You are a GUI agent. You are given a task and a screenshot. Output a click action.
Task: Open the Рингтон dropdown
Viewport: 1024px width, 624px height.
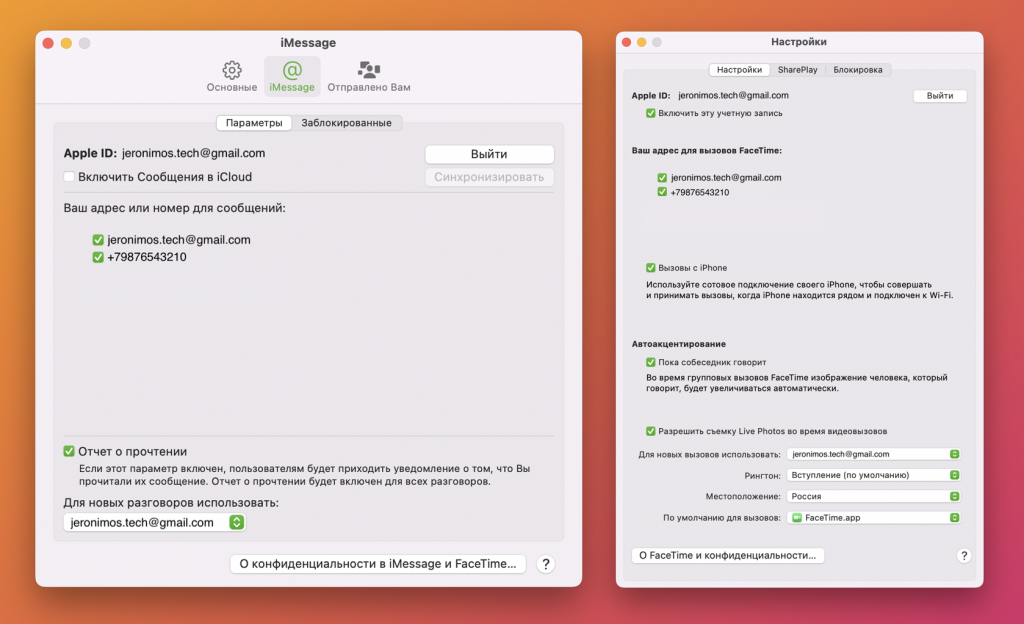pos(874,475)
